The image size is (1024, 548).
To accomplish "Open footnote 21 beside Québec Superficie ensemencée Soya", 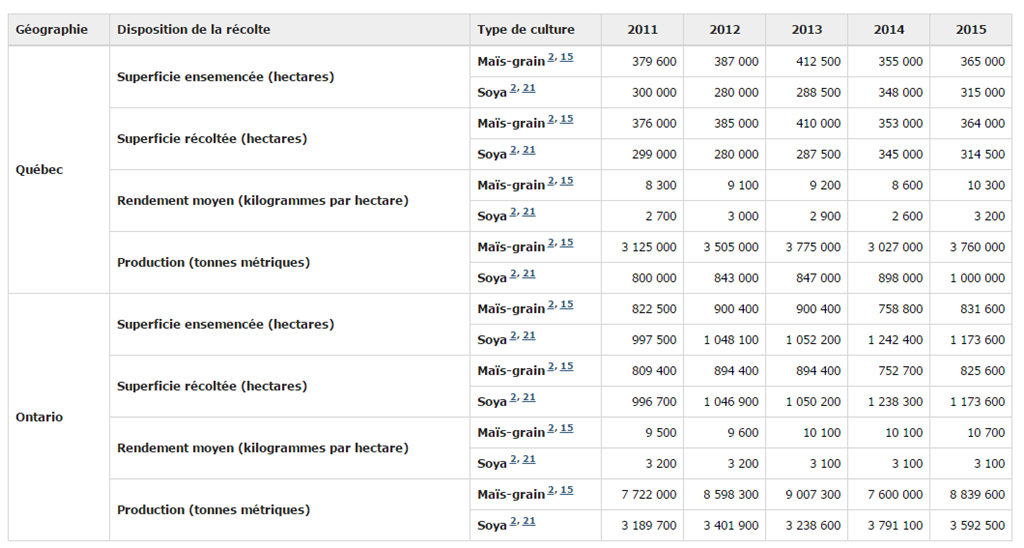I will tap(528, 89).
